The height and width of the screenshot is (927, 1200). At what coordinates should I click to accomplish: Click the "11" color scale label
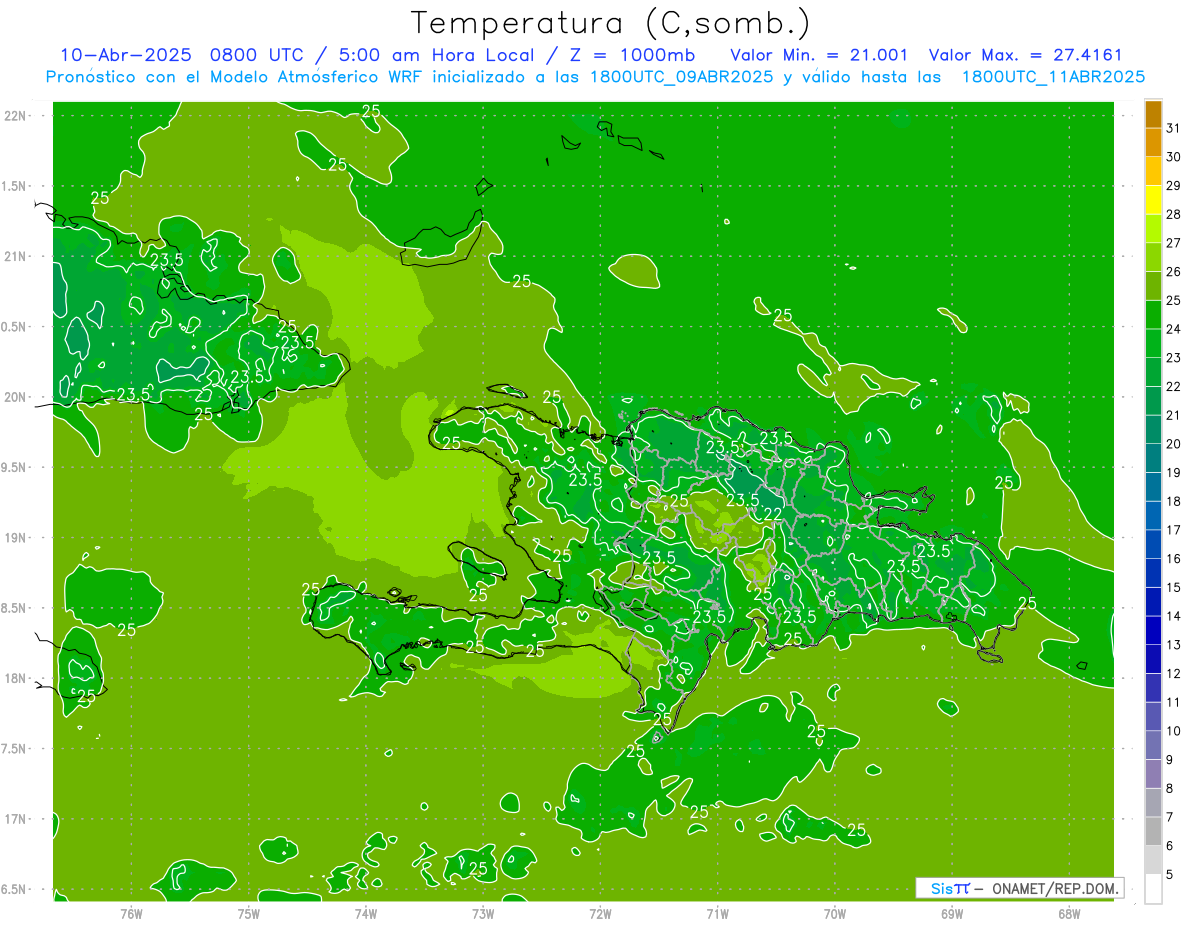click(x=1173, y=702)
